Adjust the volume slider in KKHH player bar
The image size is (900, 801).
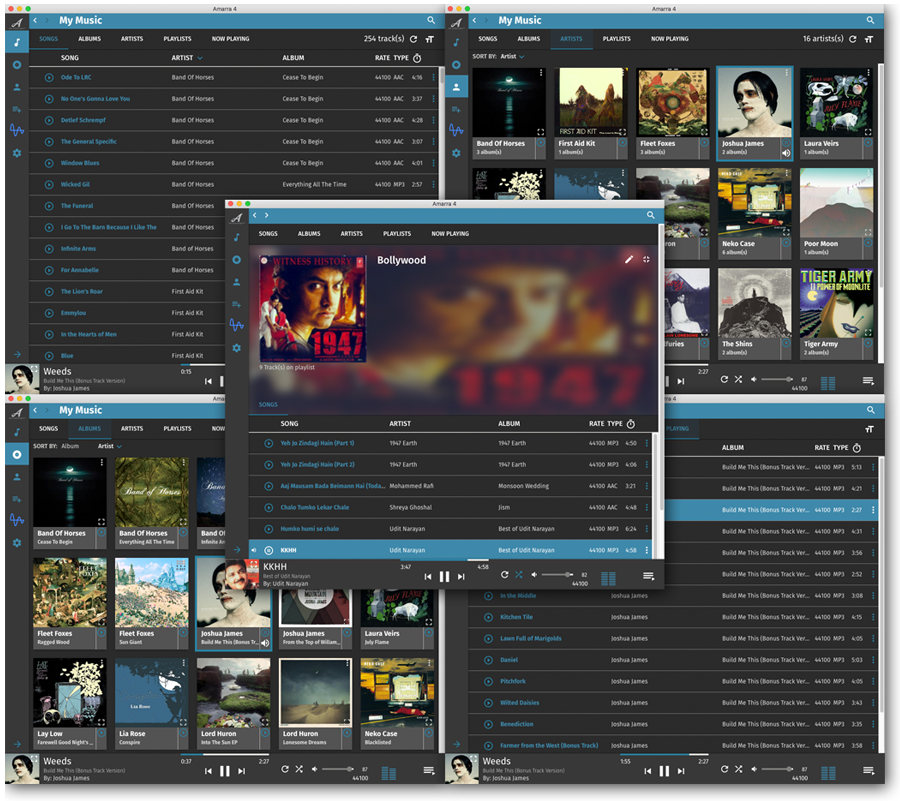pos(555,575)
